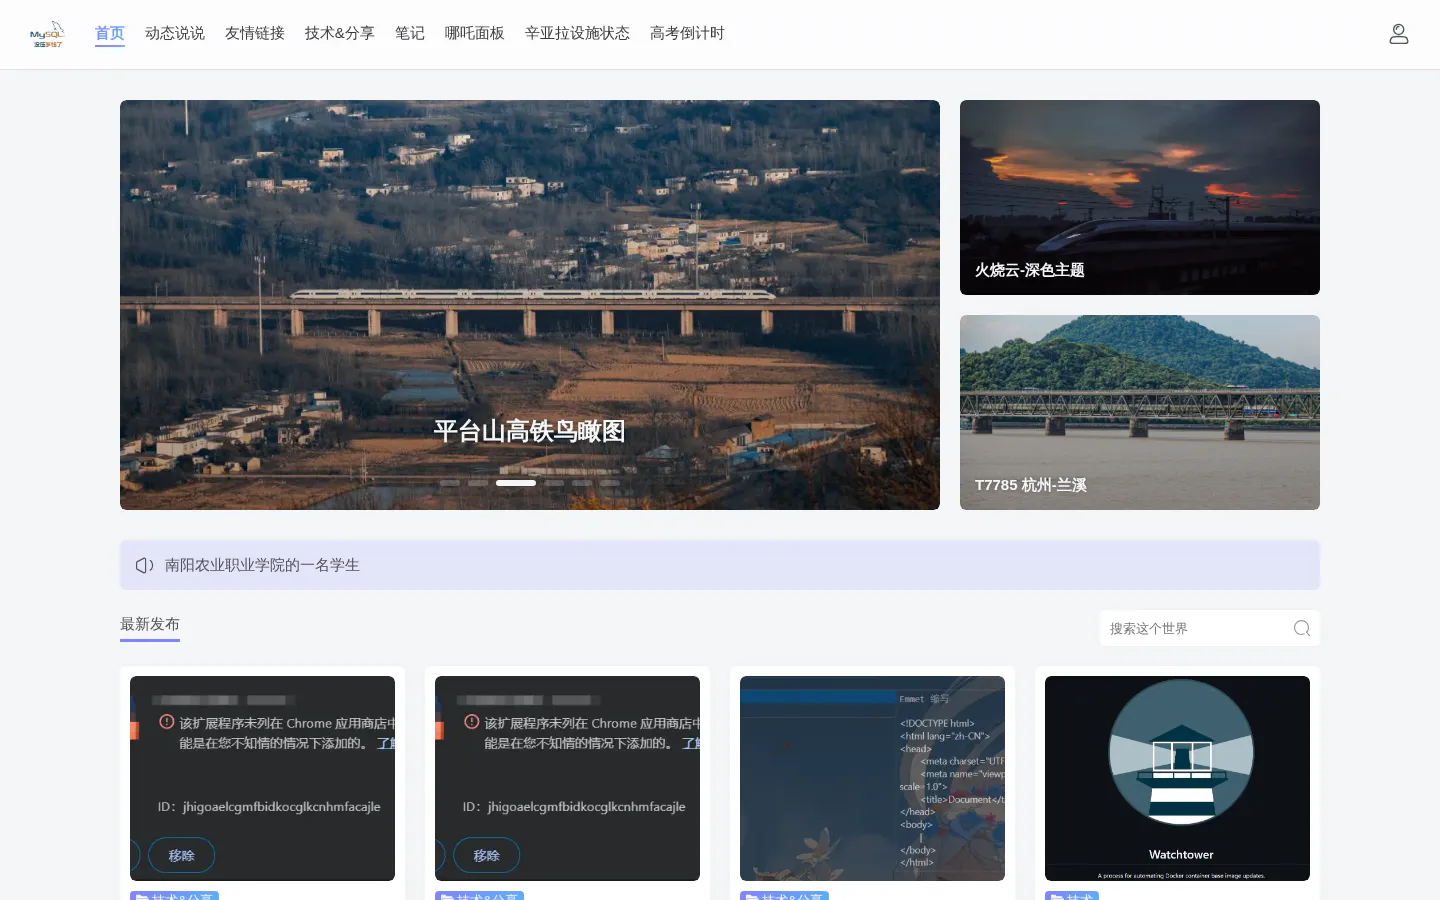Open the Watchtower post thumbnail

click(x=1177, y=778)
